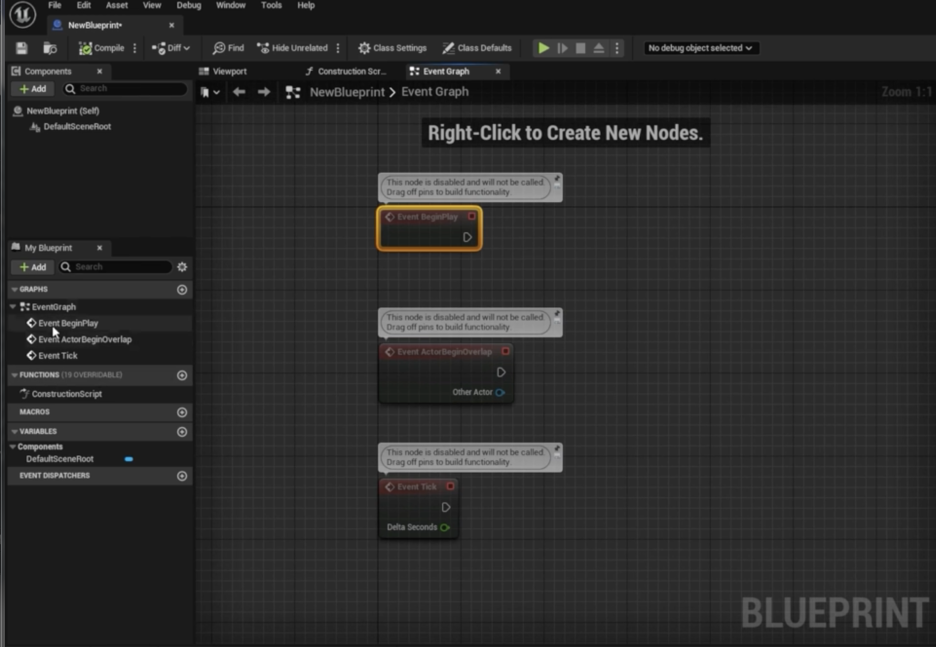Screen dimensions: 936x647
Task: Open the Help menu
Action: (306, 5)
